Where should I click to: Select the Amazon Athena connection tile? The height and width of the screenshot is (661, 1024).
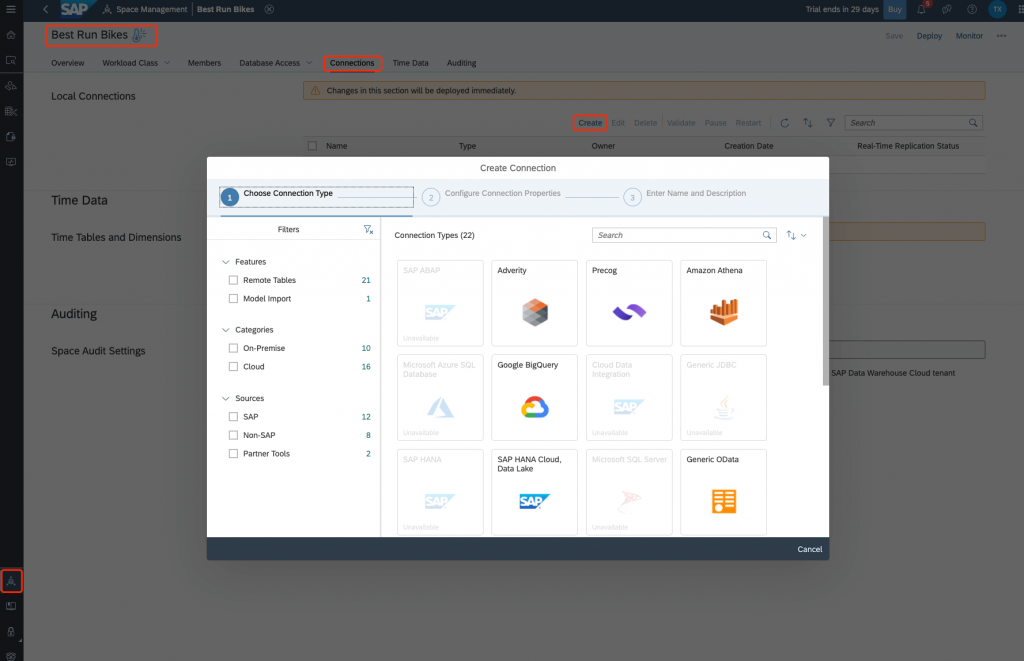point(724,303)
